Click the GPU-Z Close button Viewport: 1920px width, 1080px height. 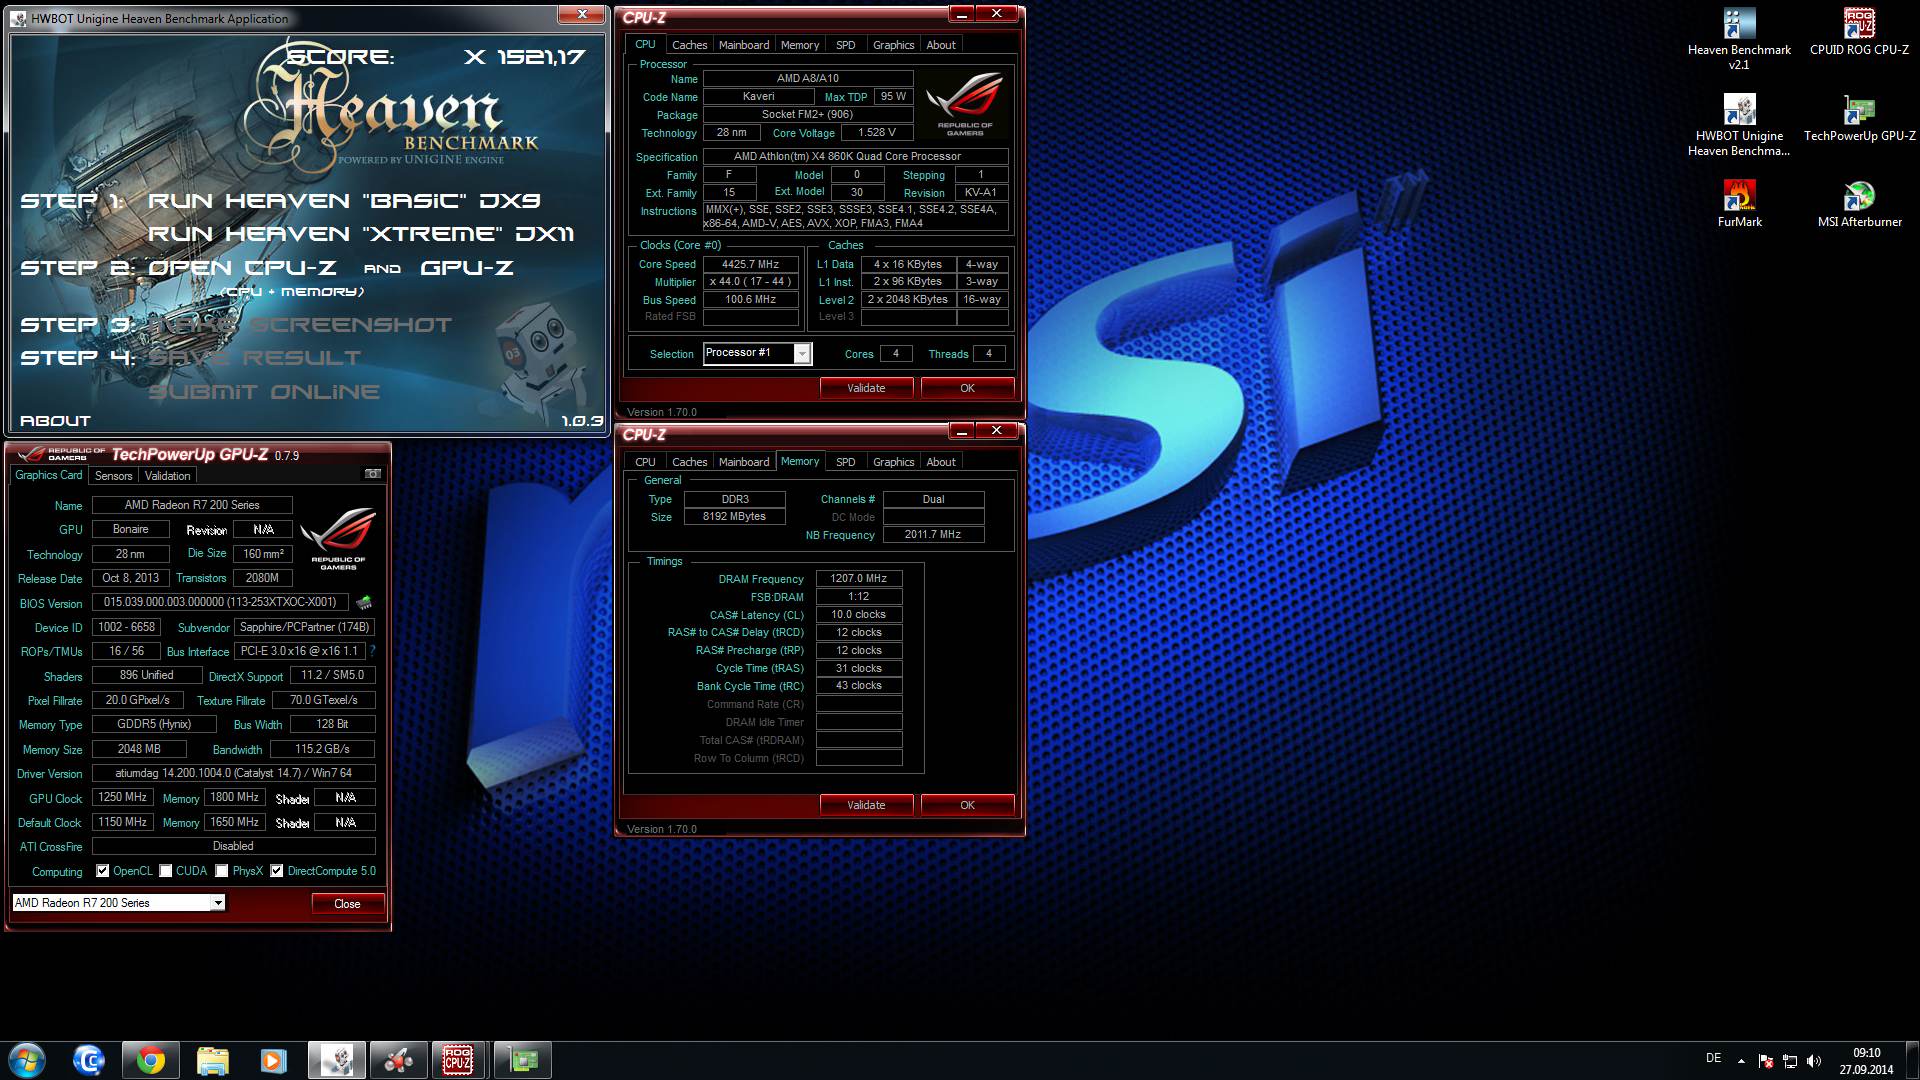click(x=347, y=903)
